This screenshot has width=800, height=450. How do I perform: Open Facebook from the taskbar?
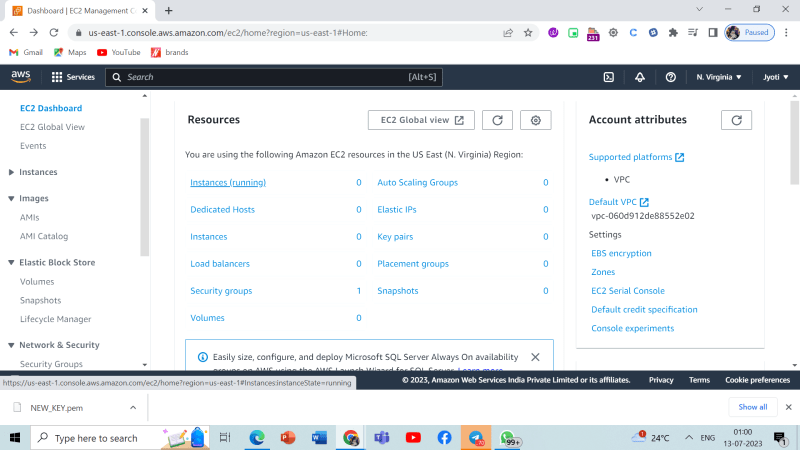pos(444,438)
